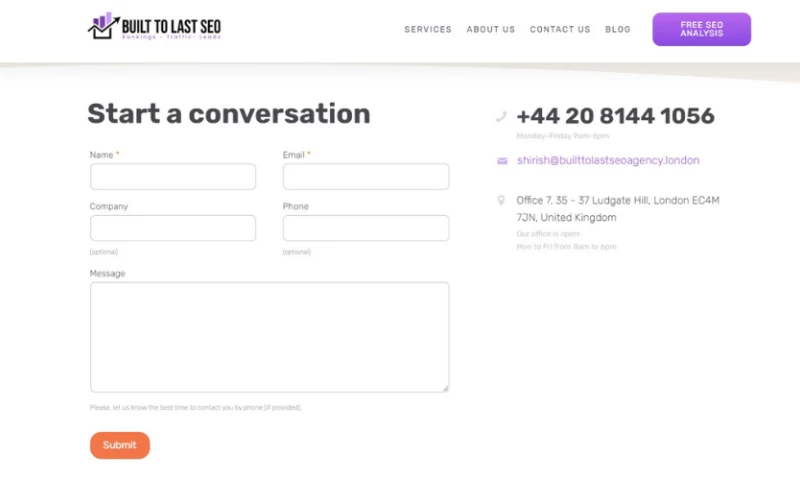Click the Start a conversation heading
The width and height of the screenshot is (800, 480).
(x=229, y=114)
